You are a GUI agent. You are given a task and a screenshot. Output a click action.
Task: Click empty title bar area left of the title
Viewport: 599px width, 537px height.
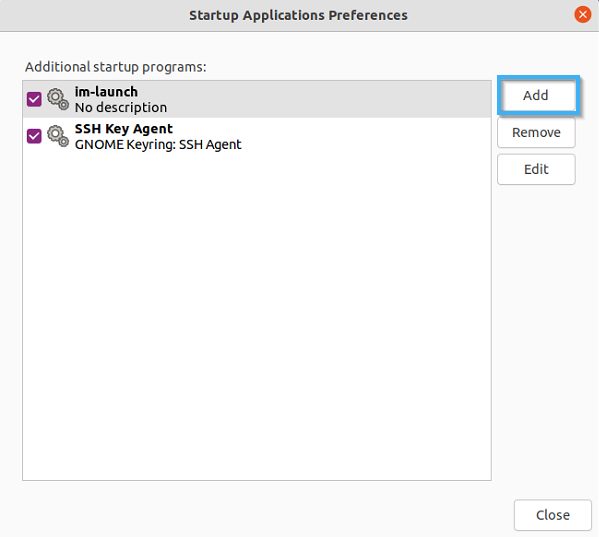coord(94,15)
